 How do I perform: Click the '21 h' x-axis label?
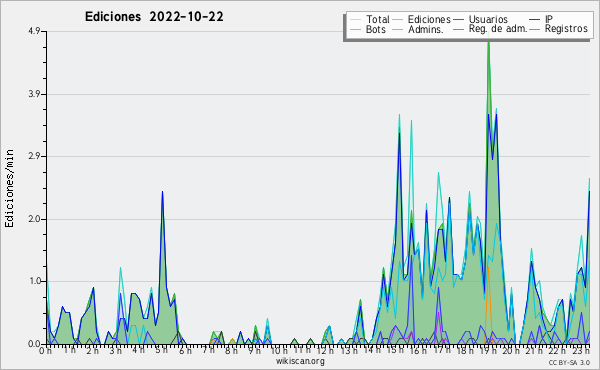click(x=535, y=350)
